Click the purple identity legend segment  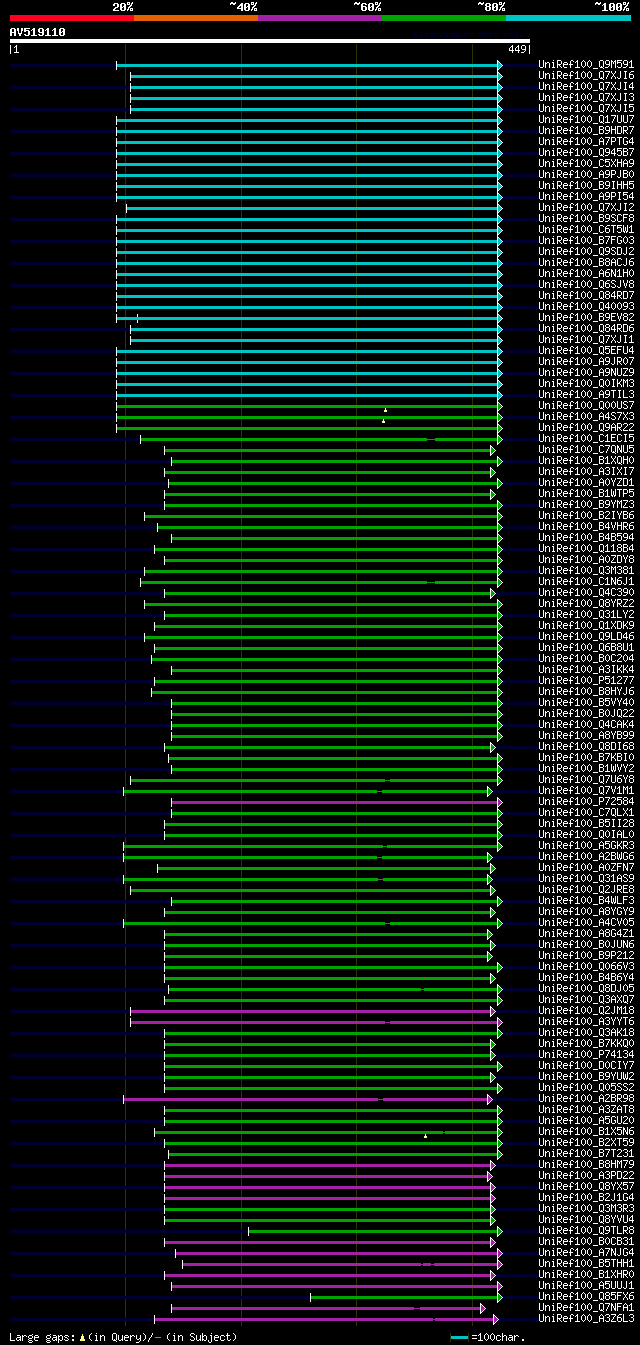coord(319,18)
